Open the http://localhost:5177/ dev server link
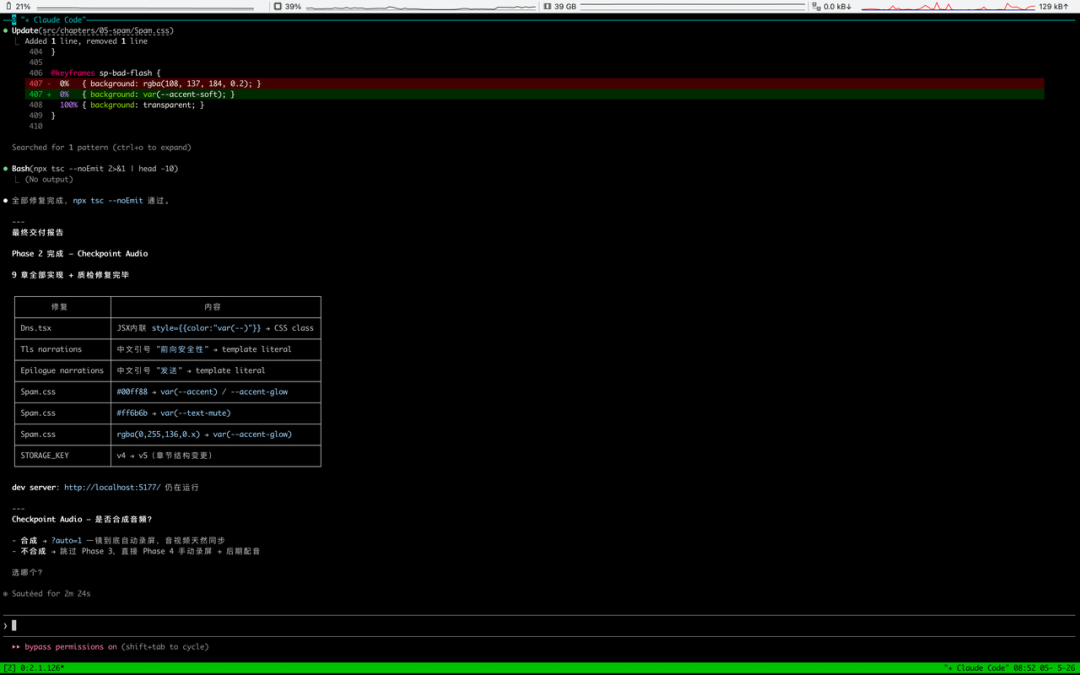The width and height of the screenshot is (1080, 675). pyautogui.click(x=112, y=487)
